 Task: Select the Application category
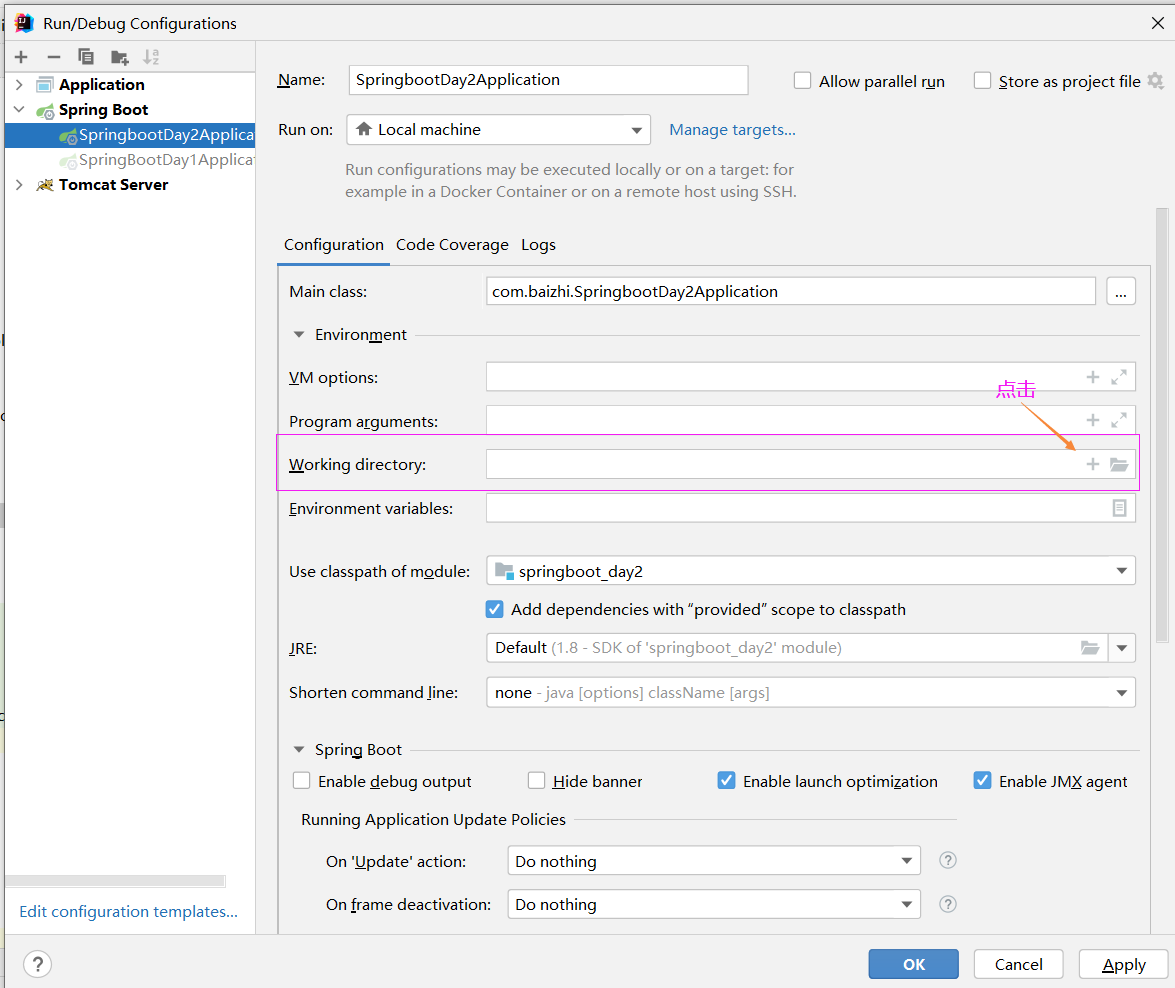point(101,85)
